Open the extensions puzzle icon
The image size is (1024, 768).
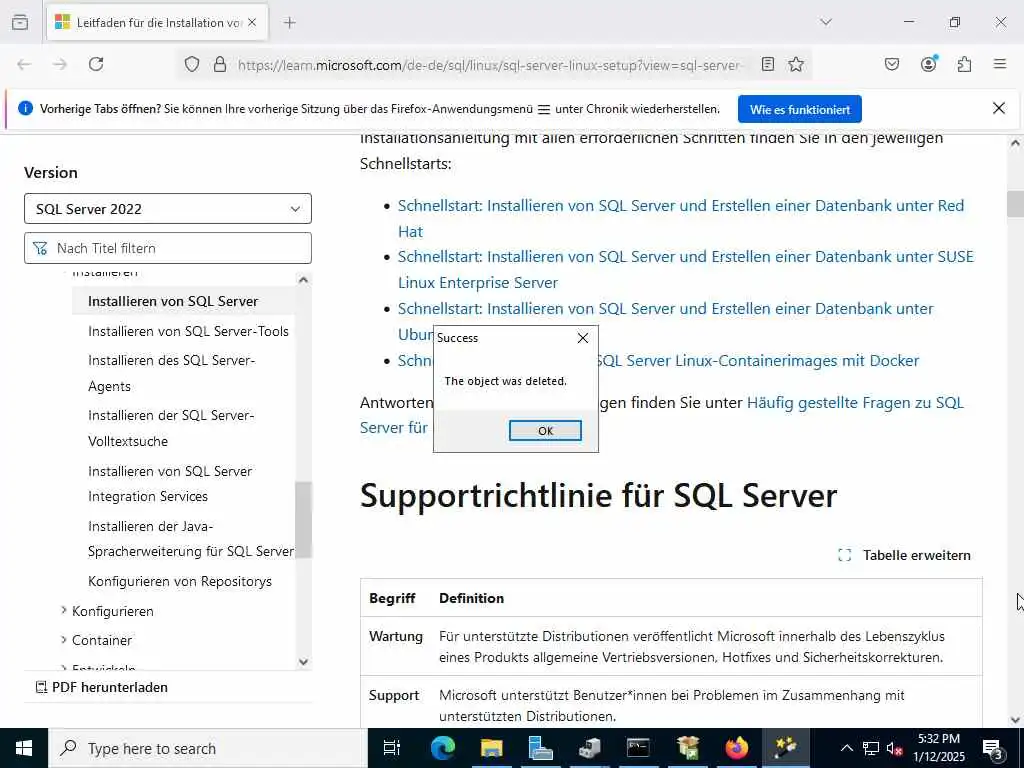(964, 64)
